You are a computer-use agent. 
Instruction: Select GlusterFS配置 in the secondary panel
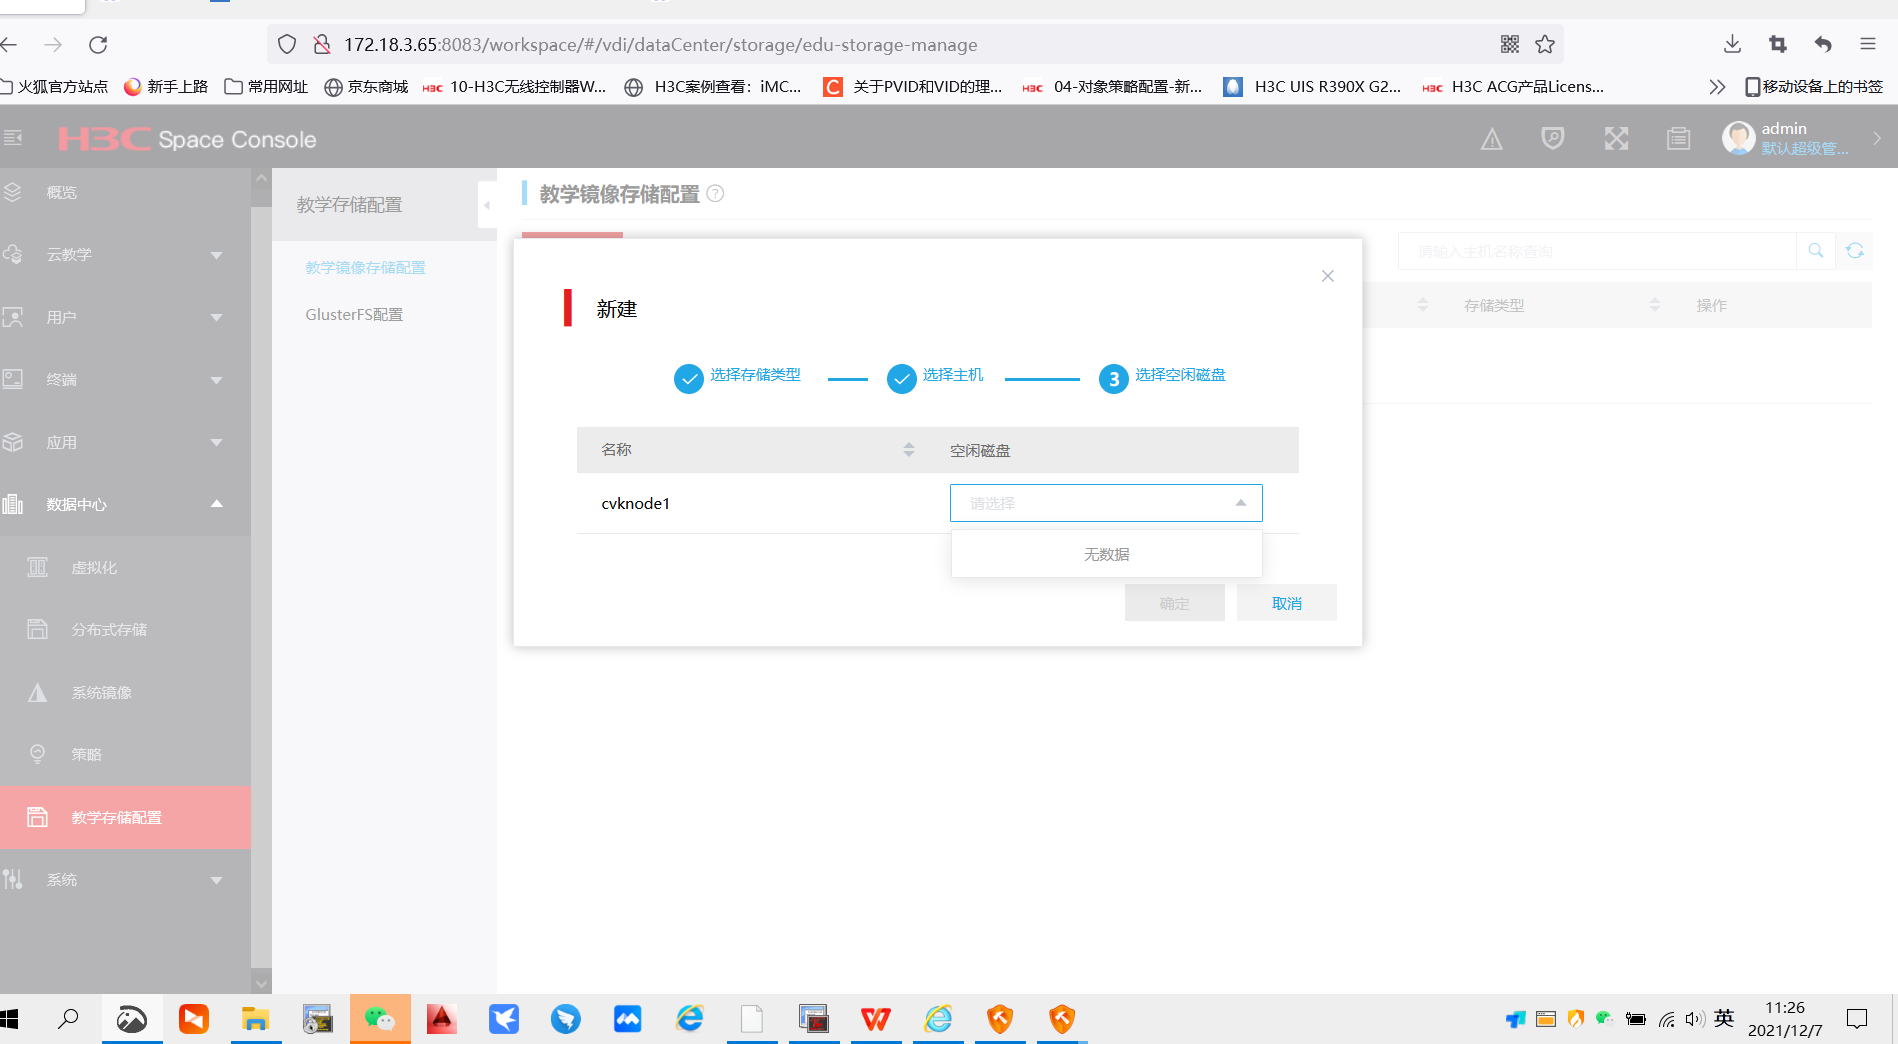coord(354,315)
